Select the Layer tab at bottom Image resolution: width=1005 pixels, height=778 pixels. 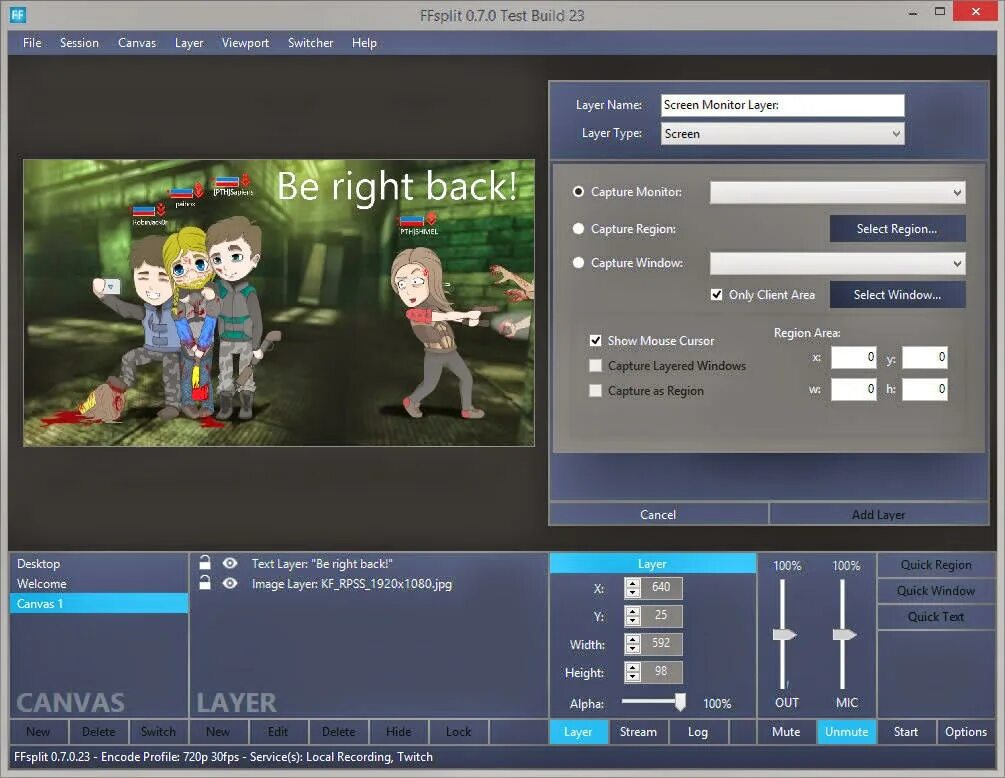pyautogui.click(x=578, y=731)
